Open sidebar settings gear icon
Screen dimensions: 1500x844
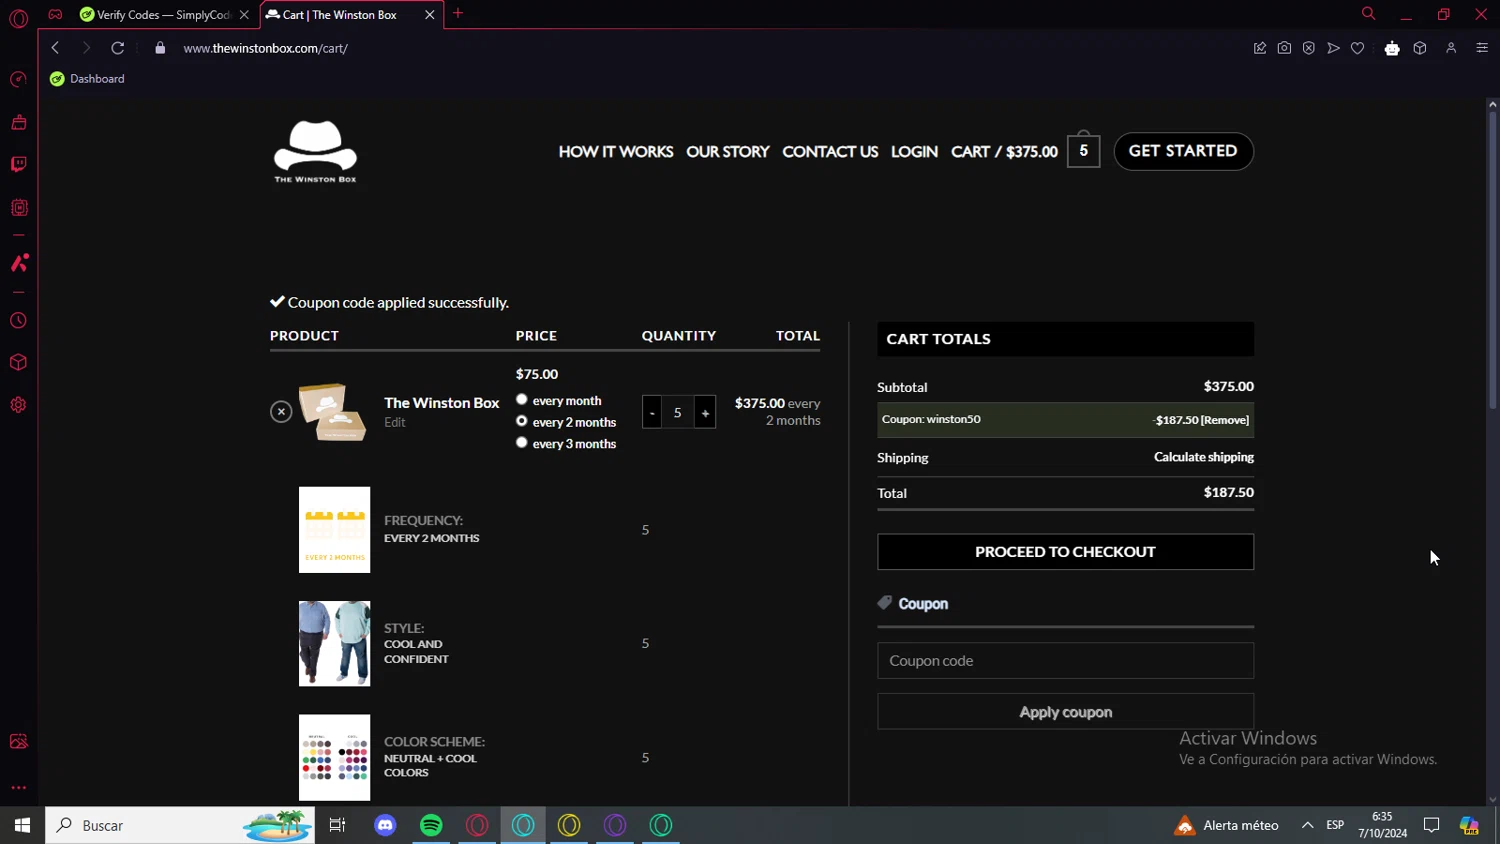click(18, 405)
